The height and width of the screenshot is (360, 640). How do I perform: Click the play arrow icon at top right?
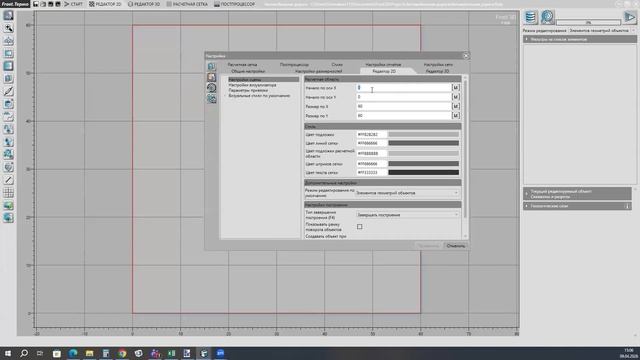click(x=630, y=17)
